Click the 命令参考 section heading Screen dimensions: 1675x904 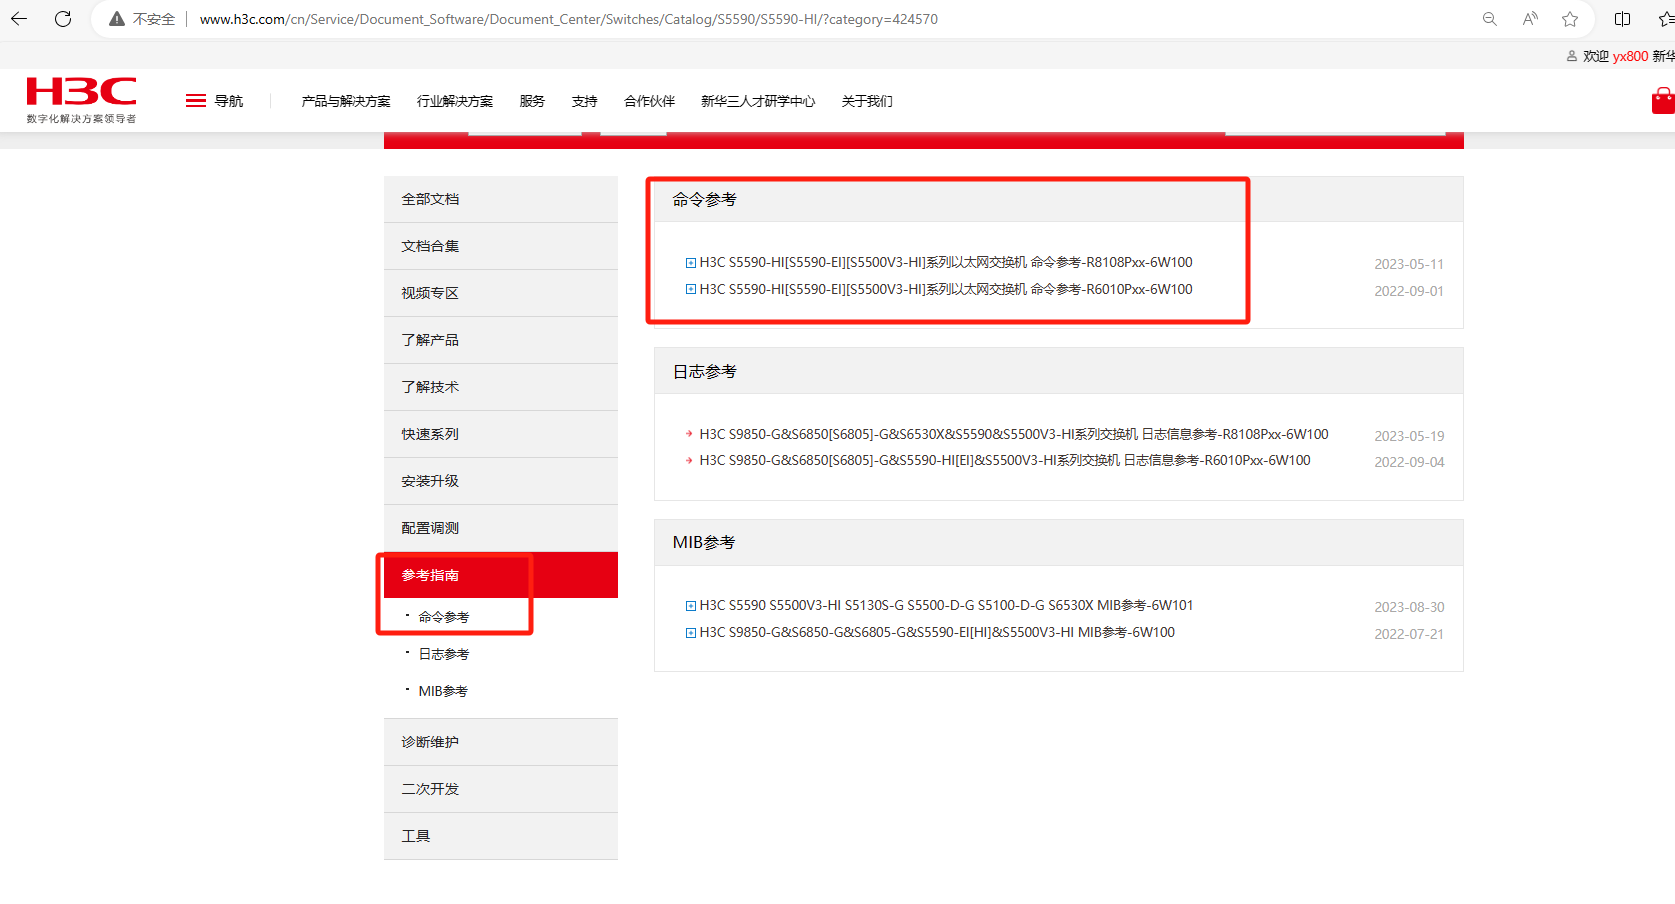tap(704, 199)
